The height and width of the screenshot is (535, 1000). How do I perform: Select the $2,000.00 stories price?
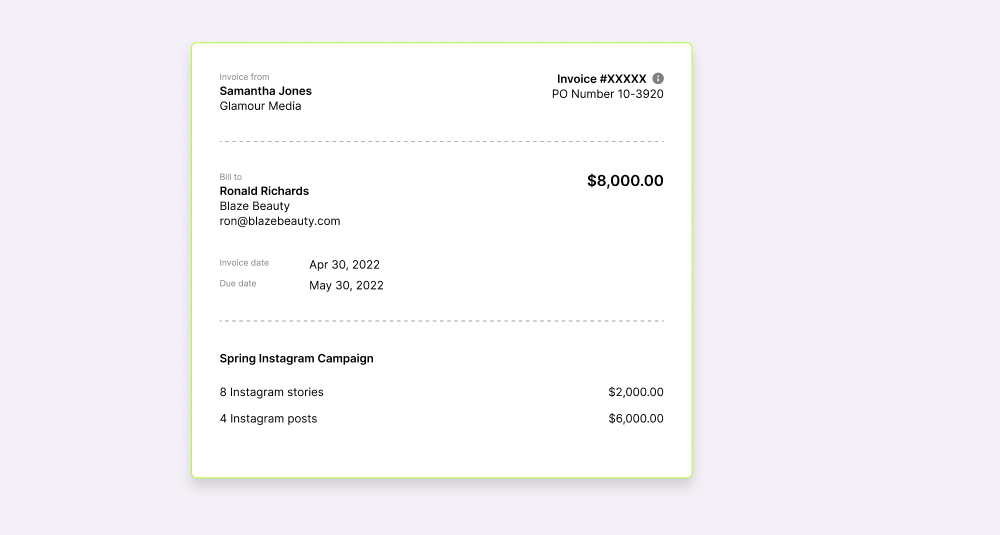(636, 392)
